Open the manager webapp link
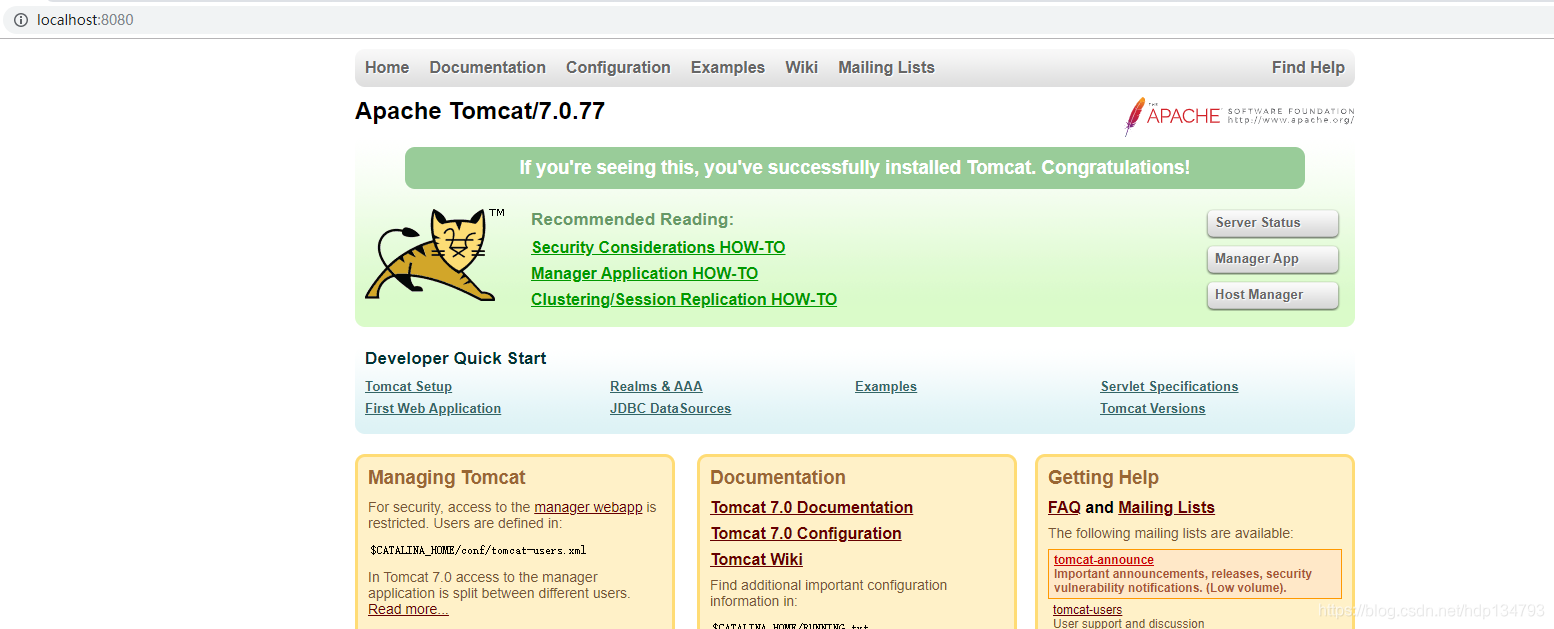This screenshot has width=1554, height=629. click(x=588, y=507)
